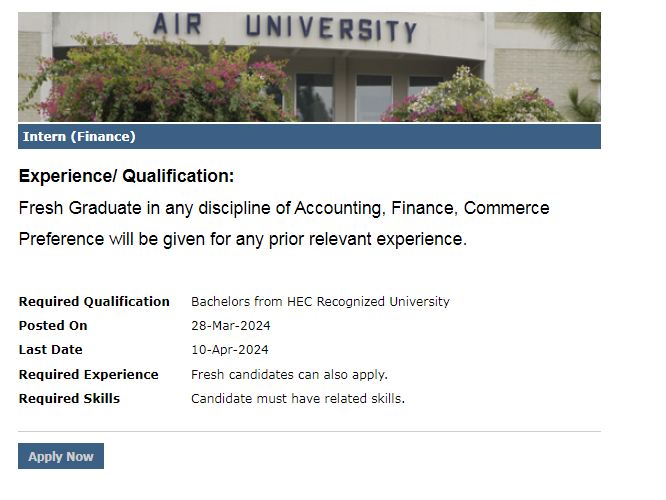Viewport: 666px width, 500px height.
Task: Click the Posted On label
Action: pos(53,325)
